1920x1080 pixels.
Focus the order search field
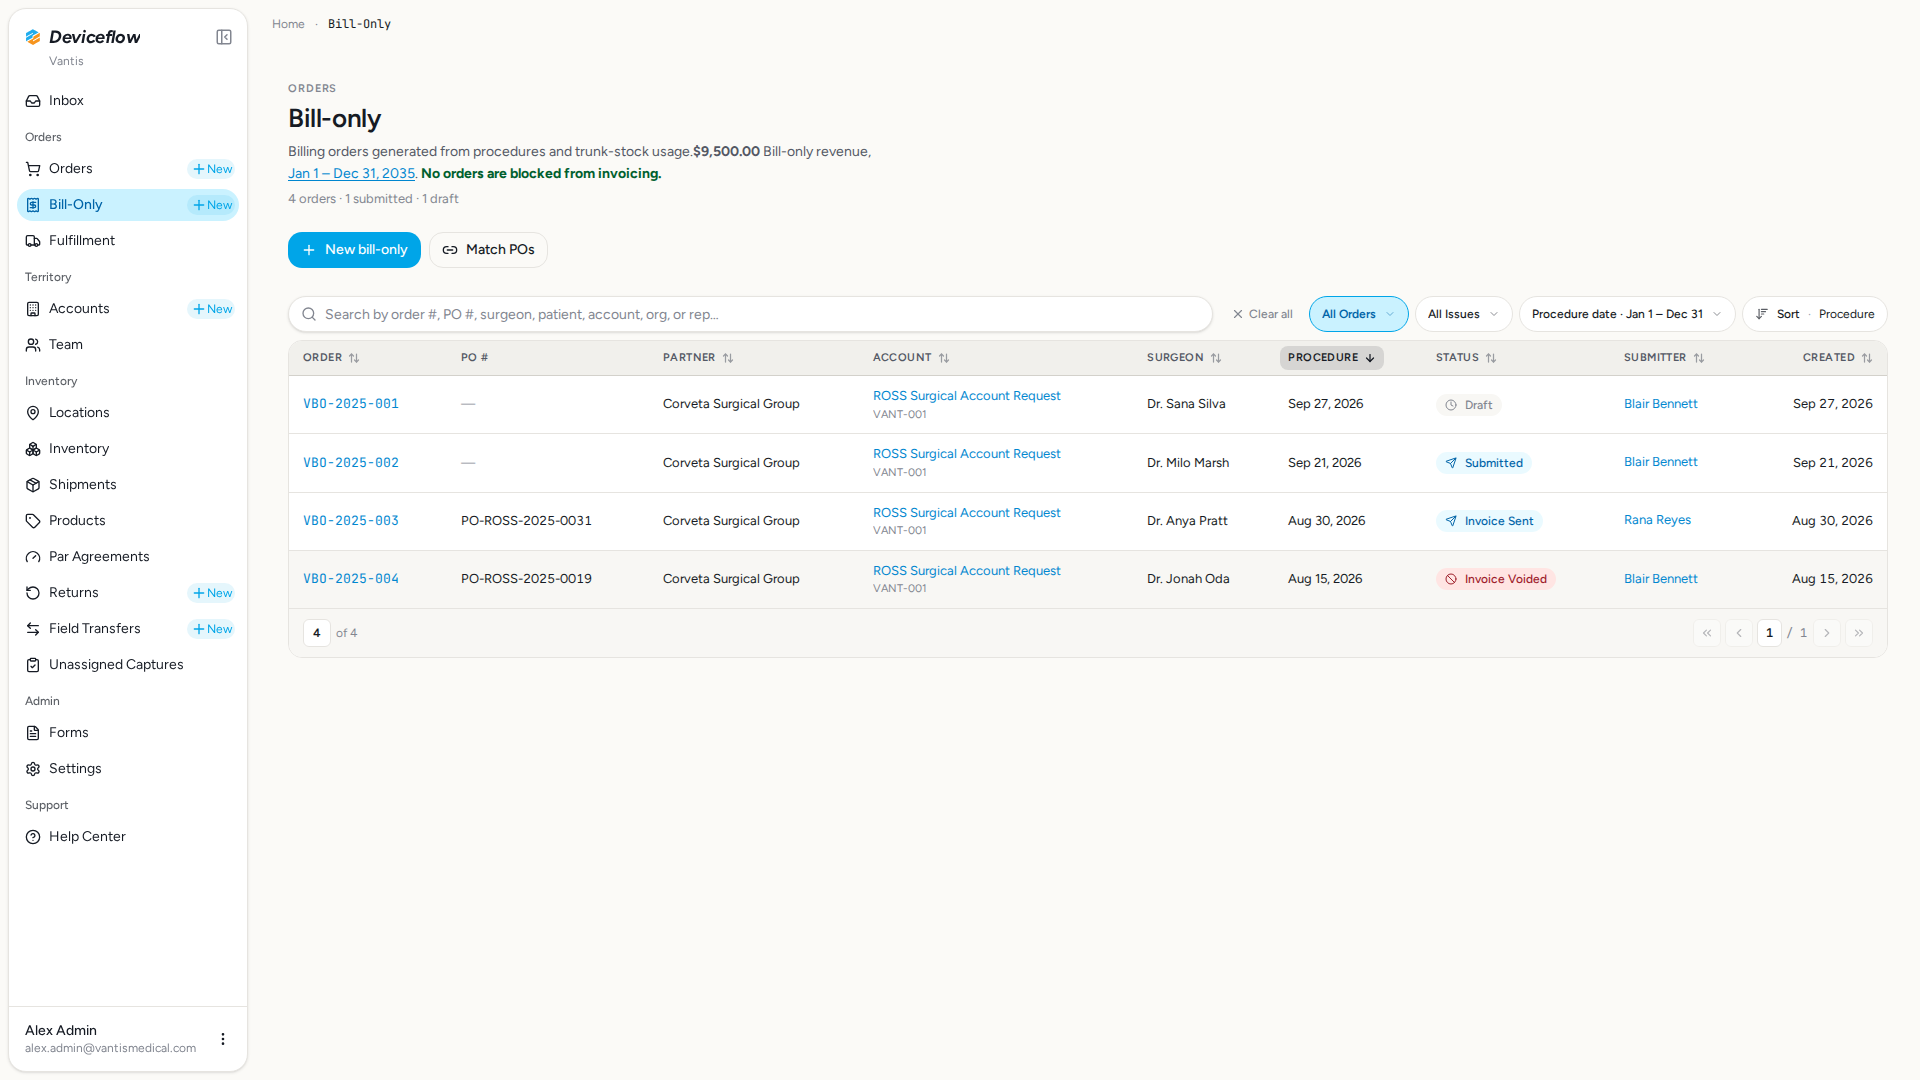point(750,314)
